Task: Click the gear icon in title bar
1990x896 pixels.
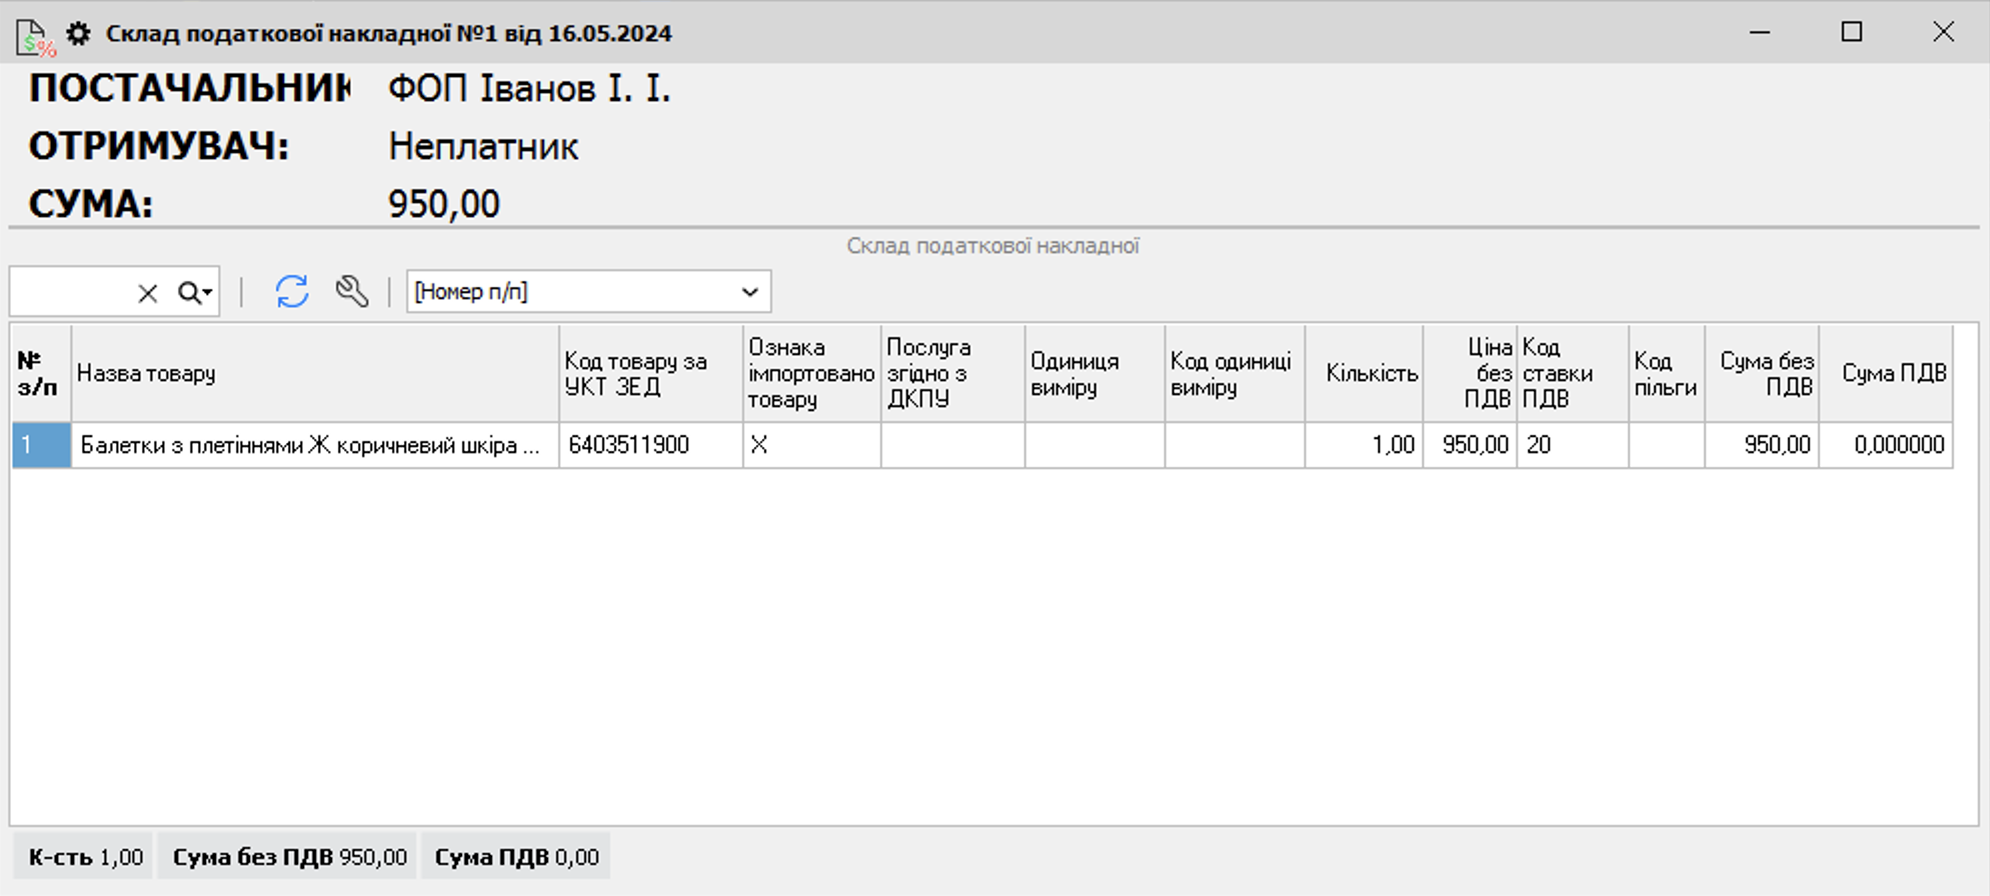Action: (x=78, y=34)
